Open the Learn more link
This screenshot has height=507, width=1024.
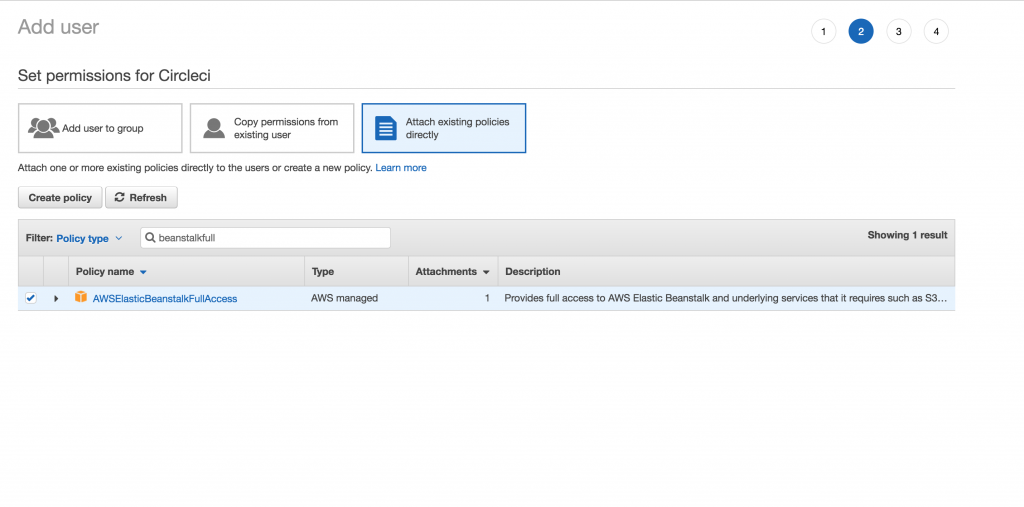tap(401, 168)
